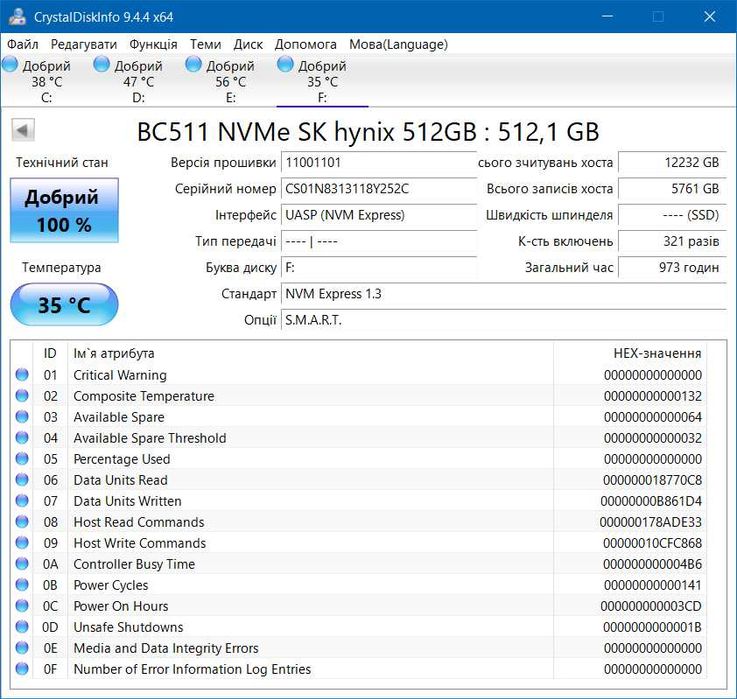737x699 pixels.
Task: Open the Допомога menu
Action: click(x=306, y=44)
